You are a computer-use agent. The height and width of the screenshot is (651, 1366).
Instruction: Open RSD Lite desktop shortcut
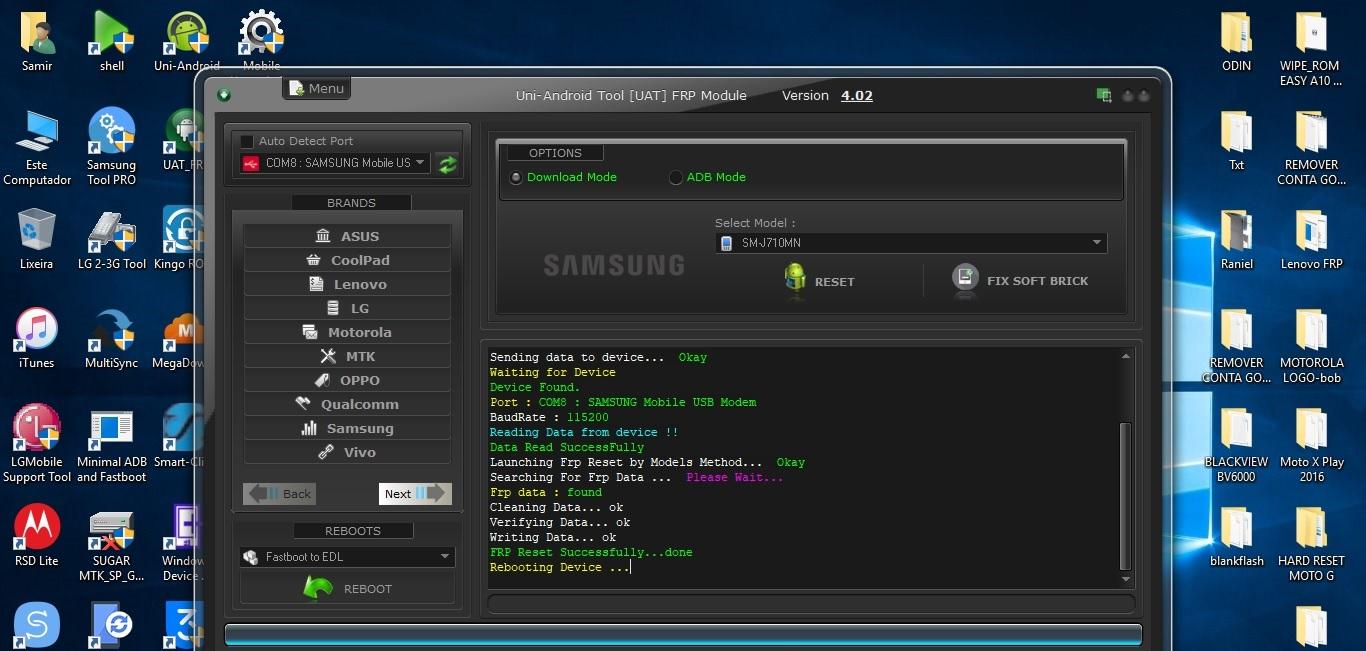click(37, 536)
